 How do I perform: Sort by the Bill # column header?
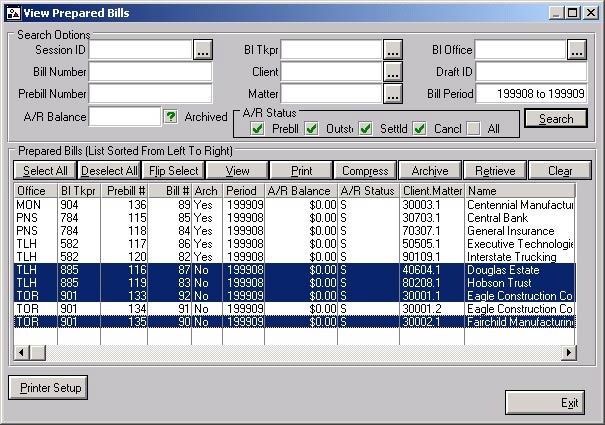169,191
